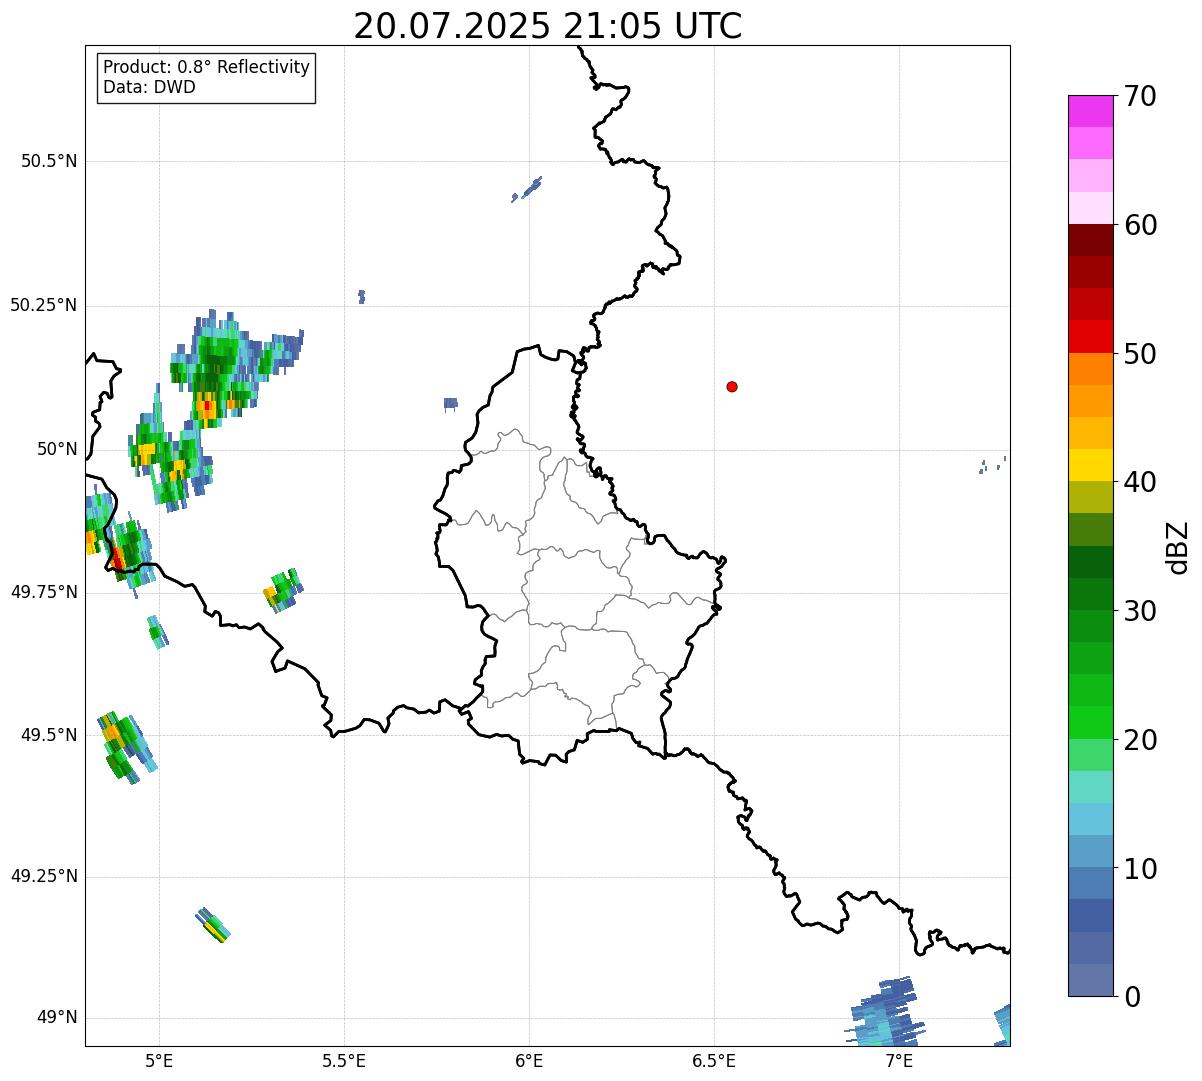Pick the bright green swatch above 20
1202x1081 pixels.
coord(1090,723)
